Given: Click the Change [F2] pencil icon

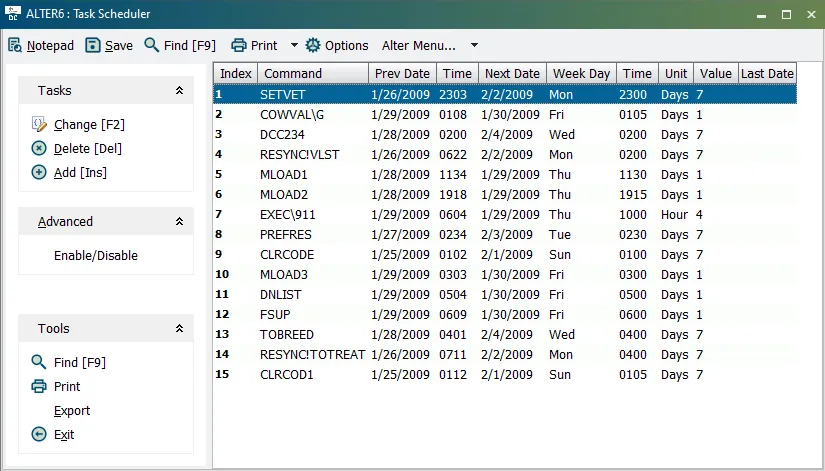Looking at the screenshot, I should click(x=39, y=125).
